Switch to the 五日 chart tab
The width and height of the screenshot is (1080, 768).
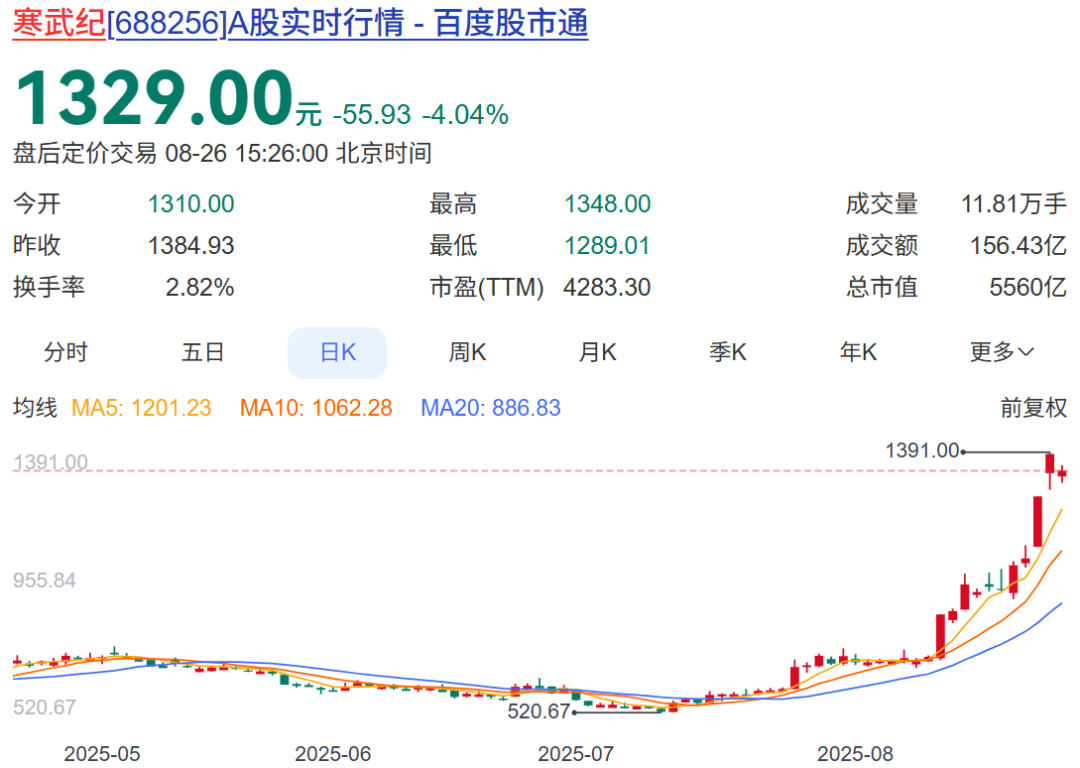click(x=203, y=352)
